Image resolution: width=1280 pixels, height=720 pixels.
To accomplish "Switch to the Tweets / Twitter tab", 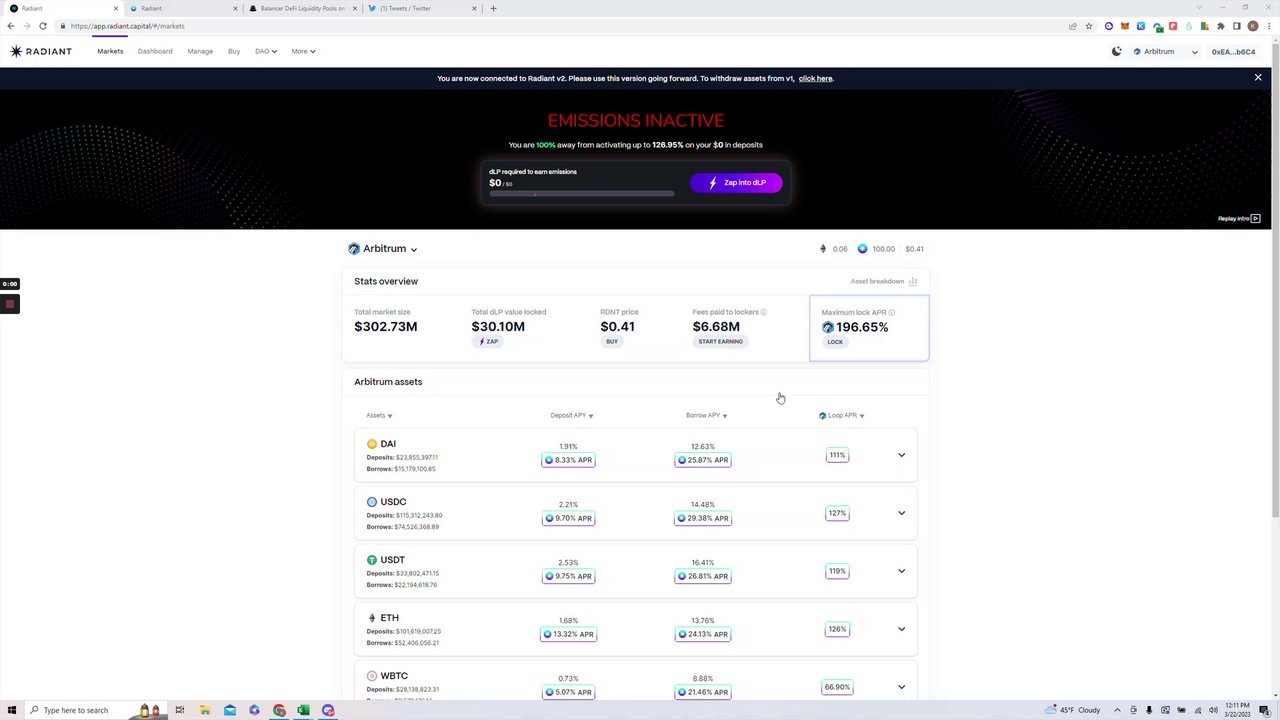I will (x=420, y=8).
